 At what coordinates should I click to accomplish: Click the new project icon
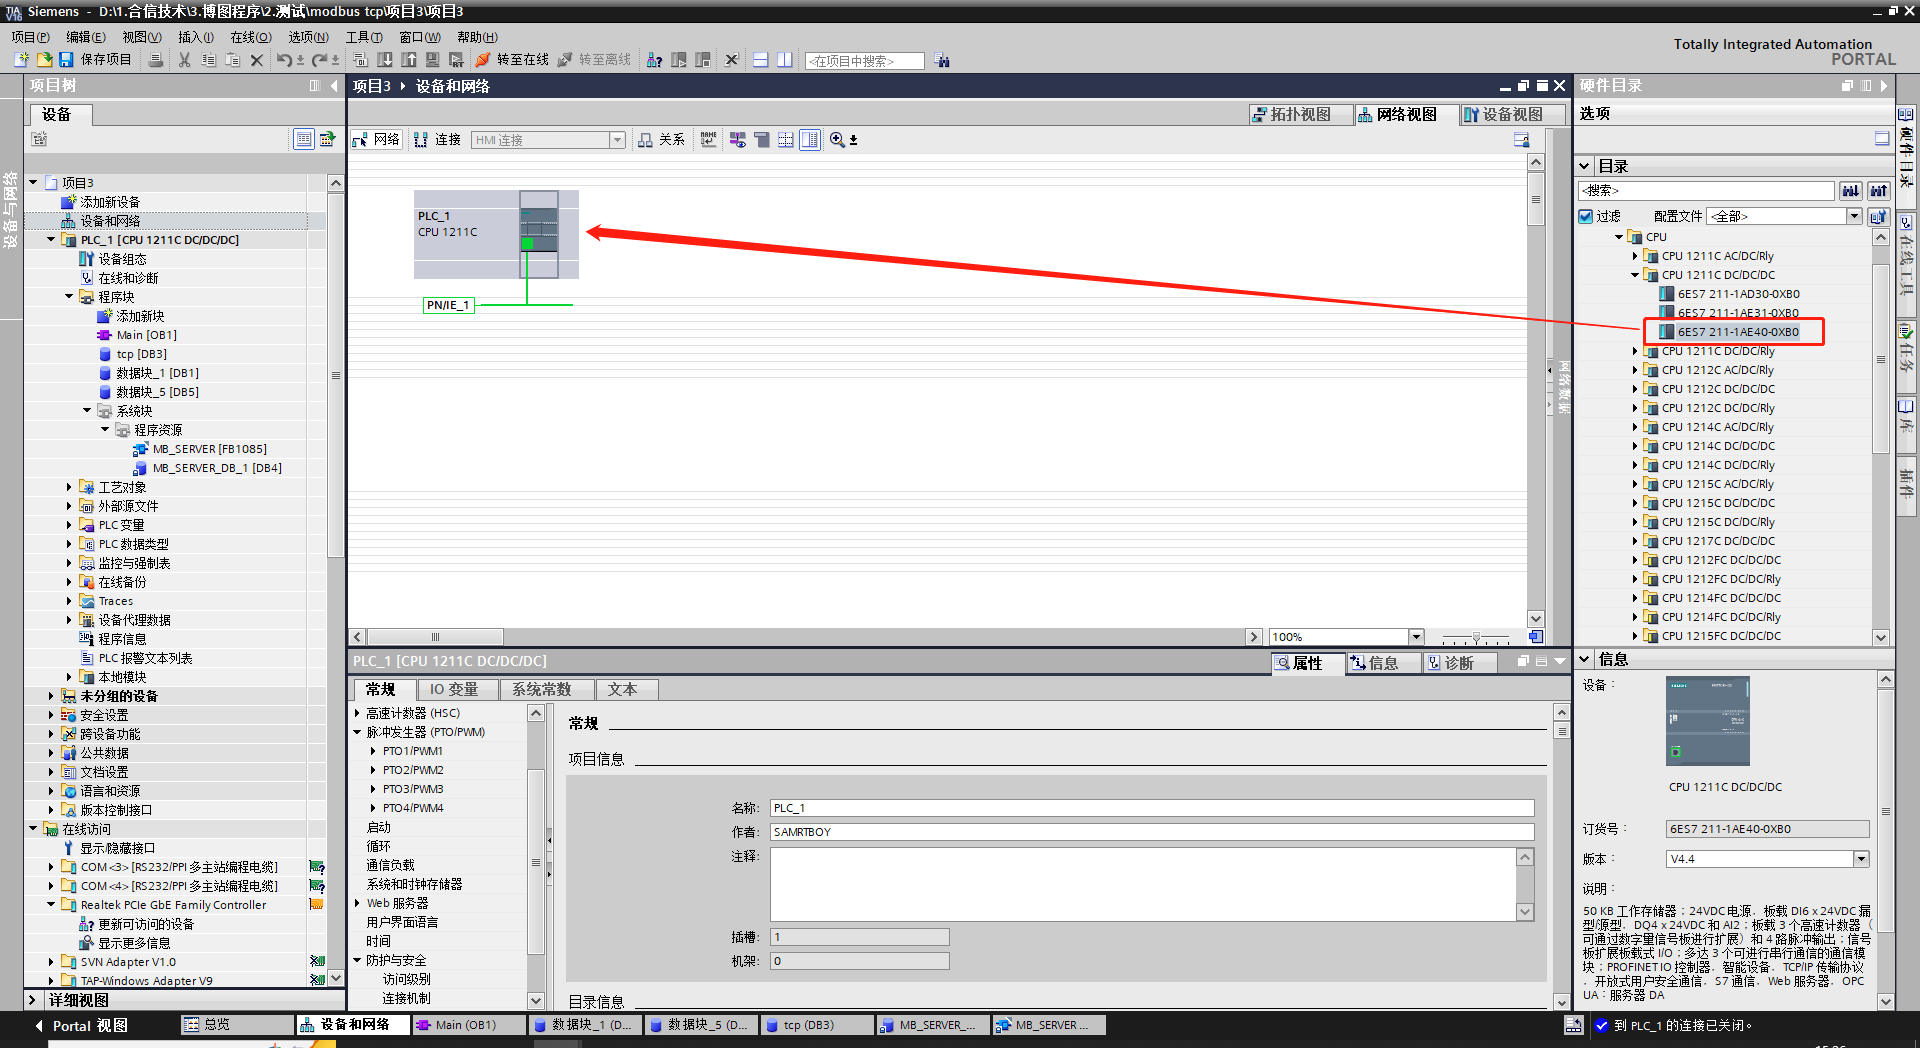click(21, 60)
